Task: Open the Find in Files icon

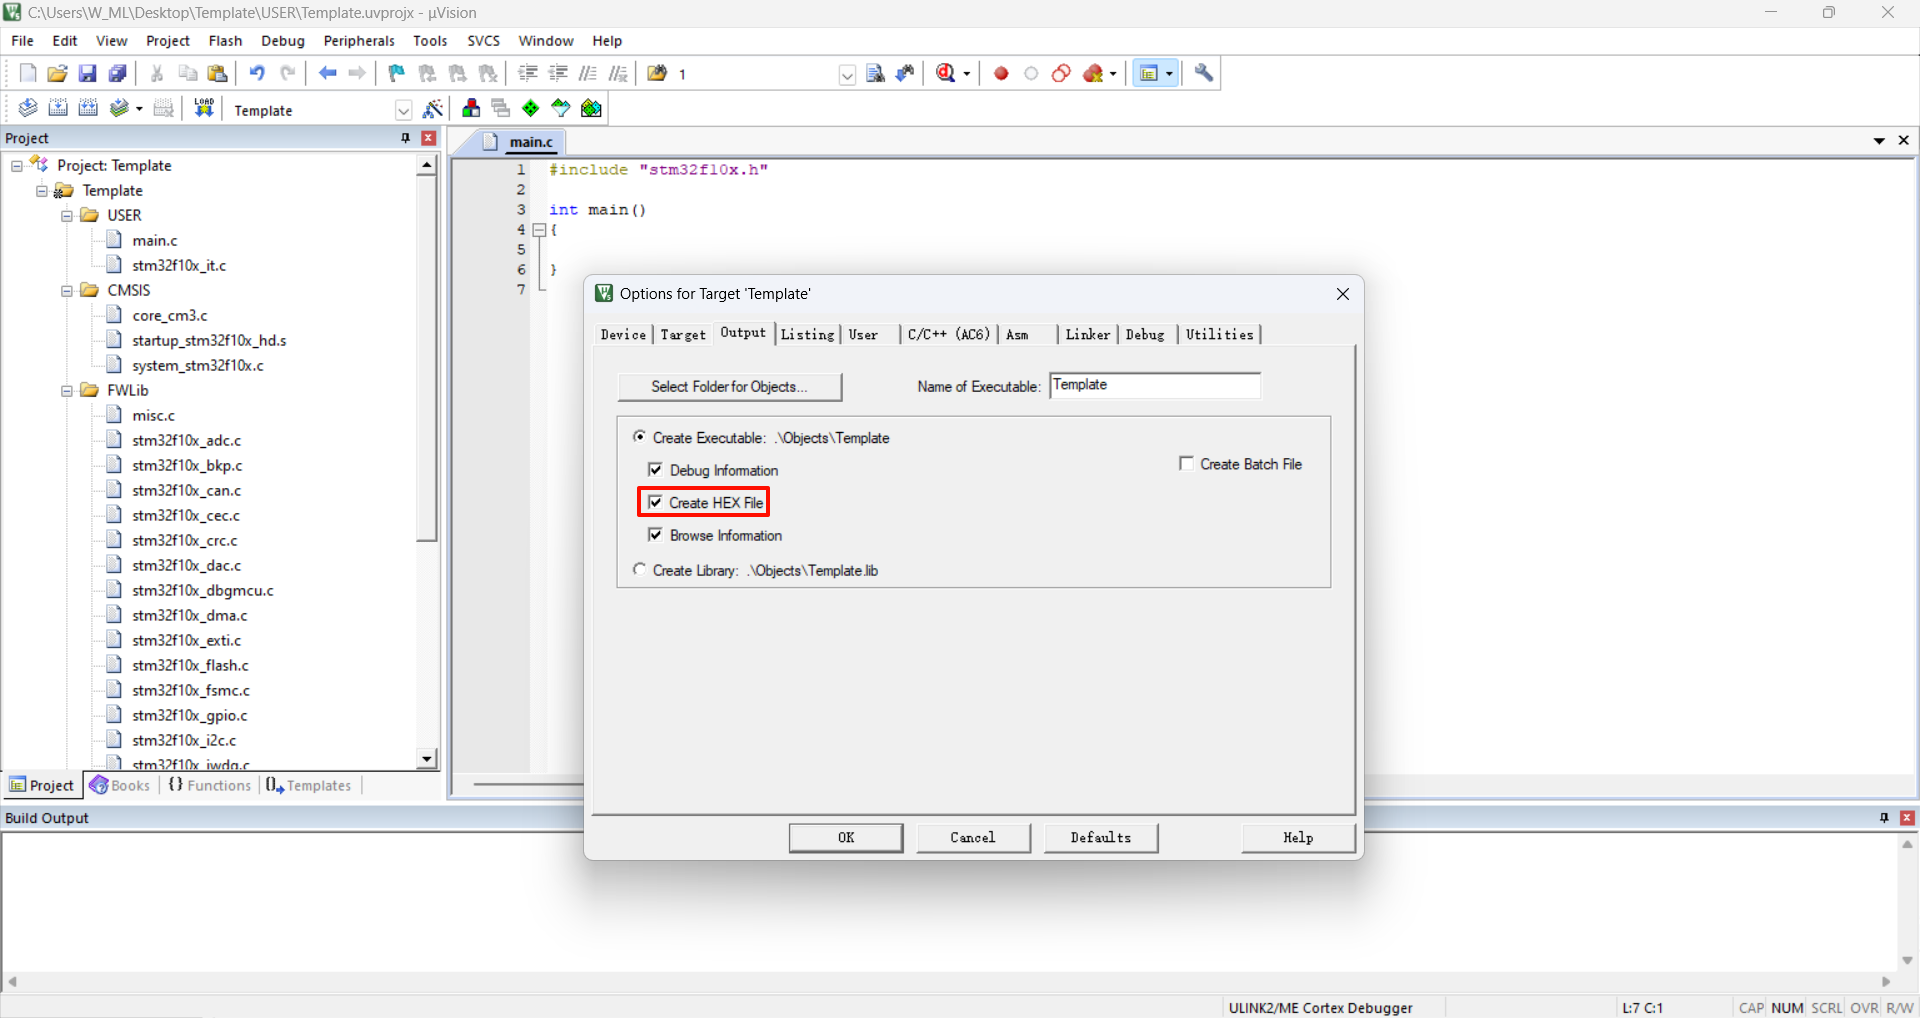Action: pos(657,73)
